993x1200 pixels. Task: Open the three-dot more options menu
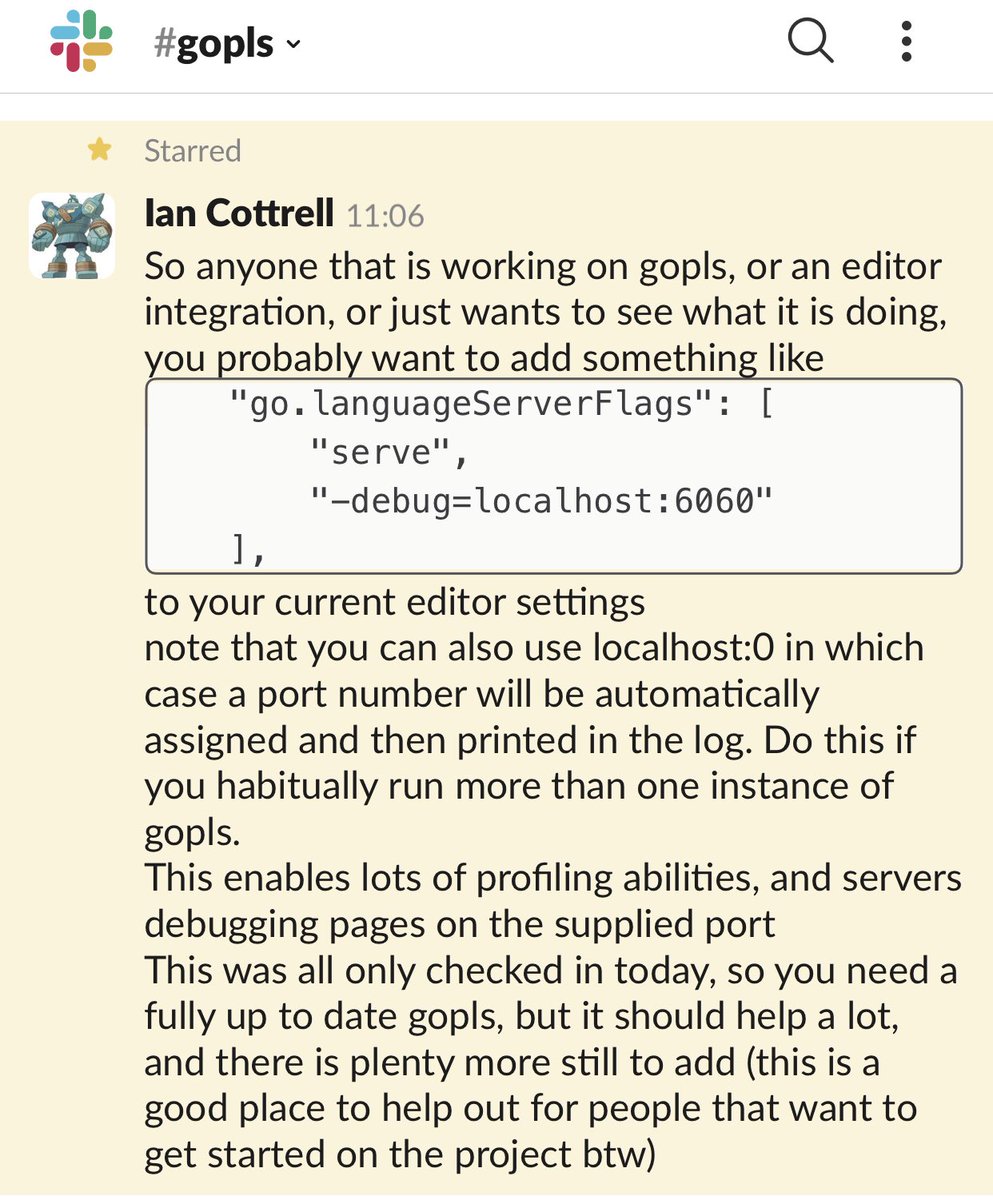click(906, 42)
